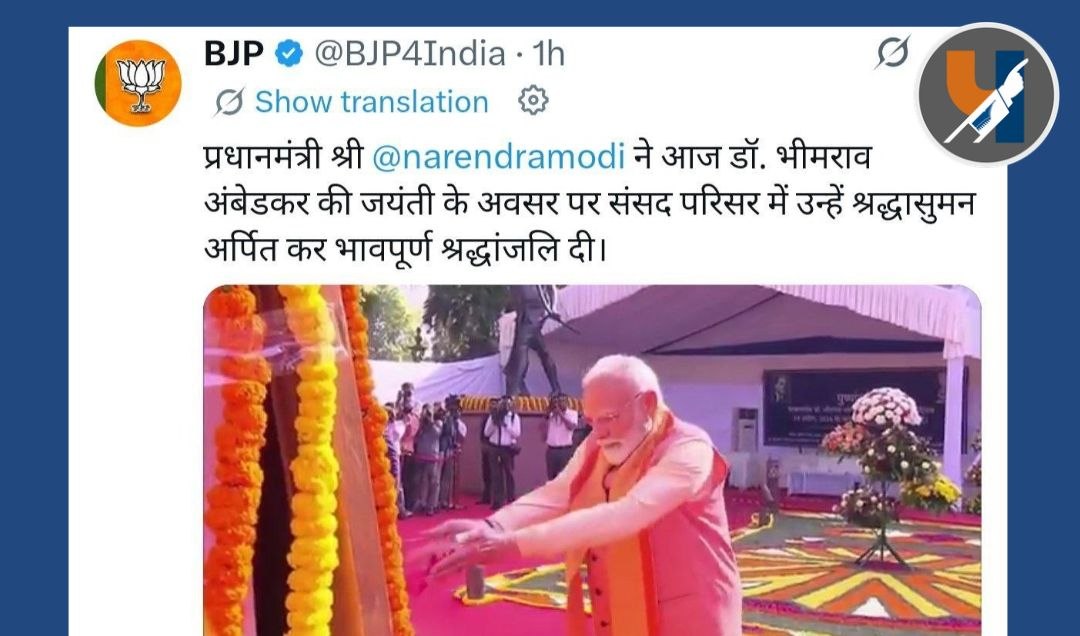Click the slashed-circle icon beside Show translation

click(x=229, y=102)
